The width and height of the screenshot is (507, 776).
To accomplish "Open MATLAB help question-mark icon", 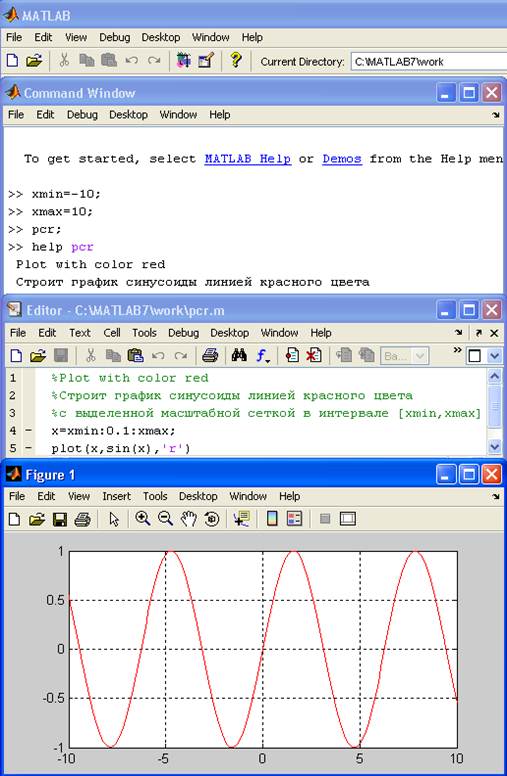I will [x=236, y=60].
